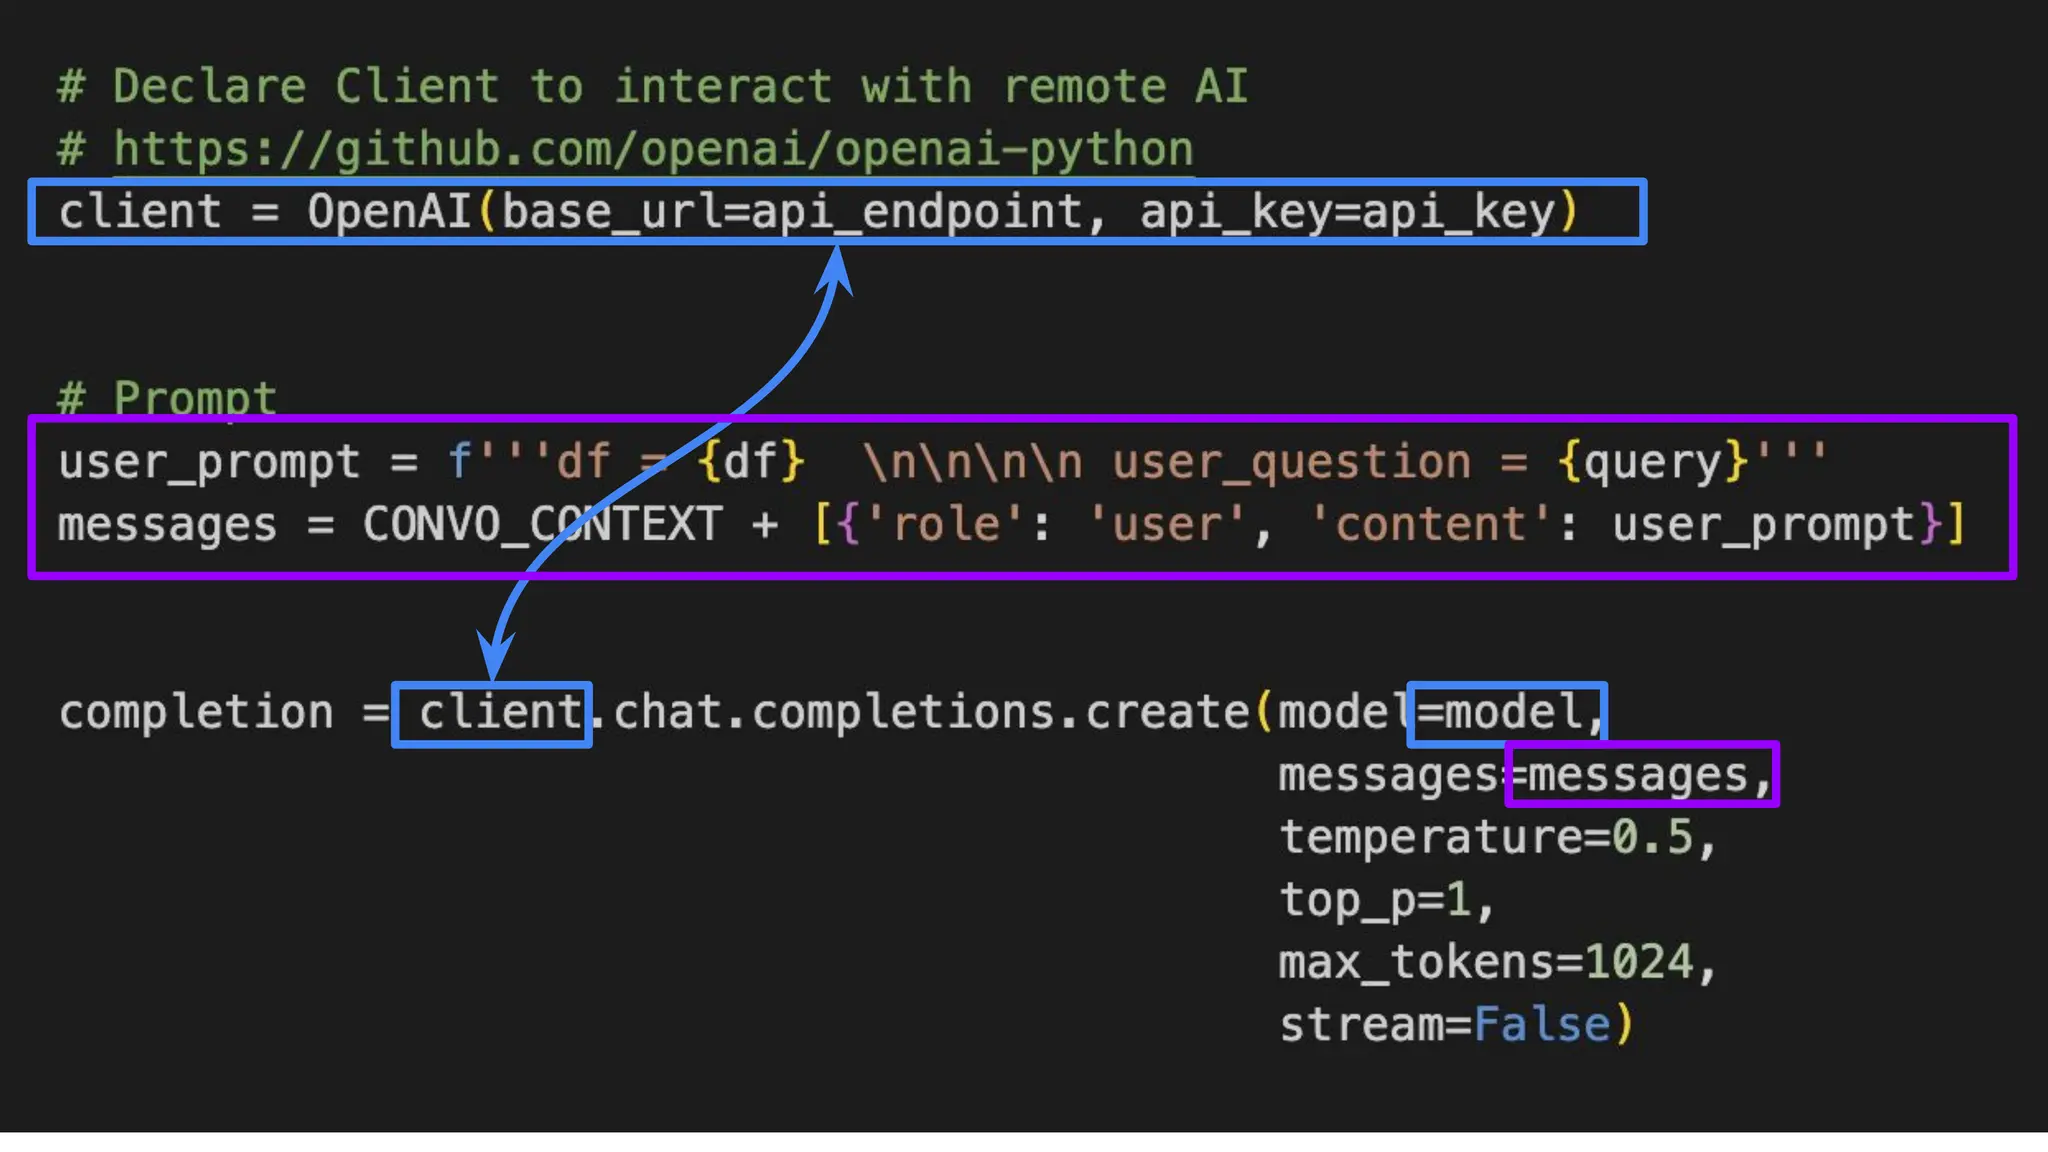Screen dimensions: 2048x1152
Task: Click the '# Declare Client' comment line
Action: [x=652, y=87]
